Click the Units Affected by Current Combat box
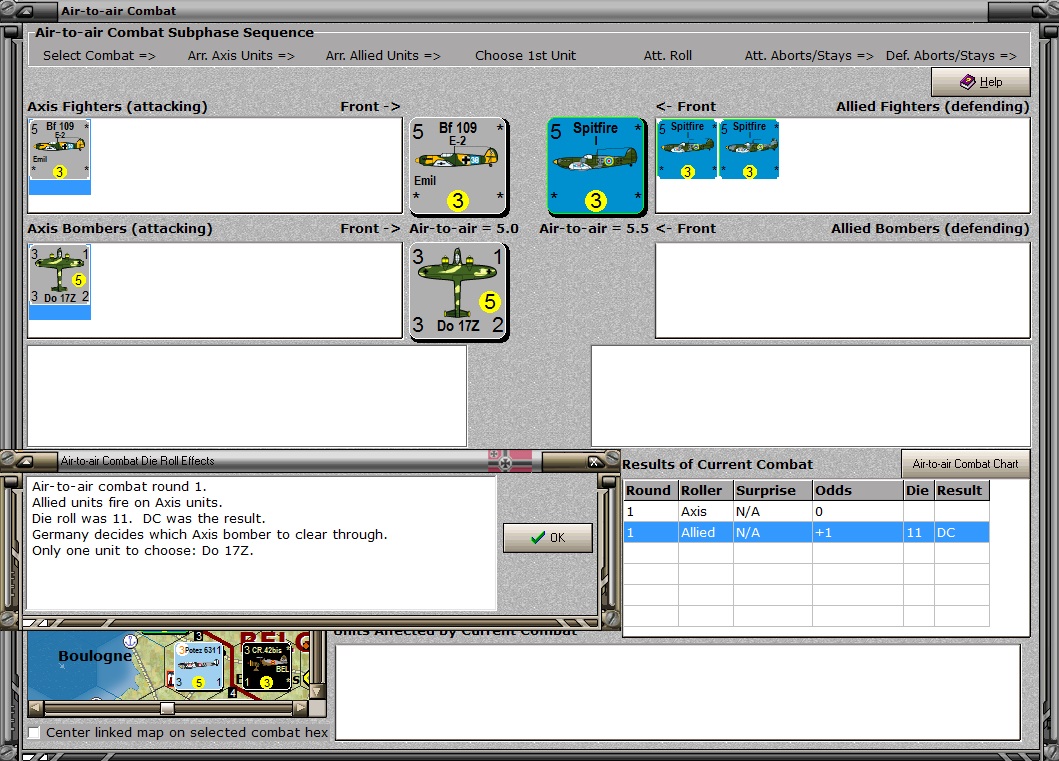The image size is (1059, 761). point(678,692)
